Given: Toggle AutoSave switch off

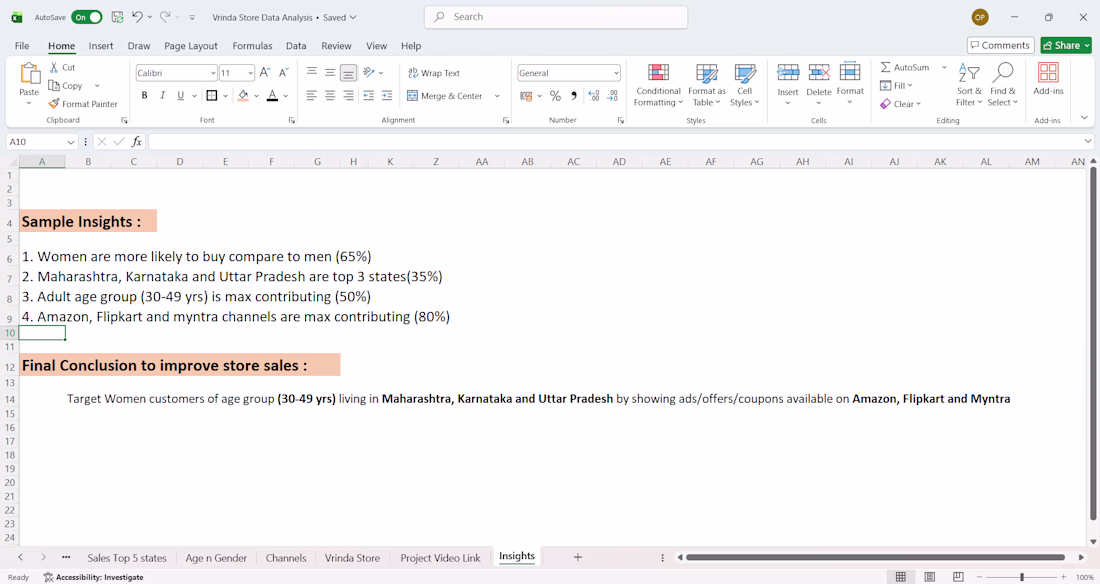Looking at the screenshot, I should [x=87, y=17].
